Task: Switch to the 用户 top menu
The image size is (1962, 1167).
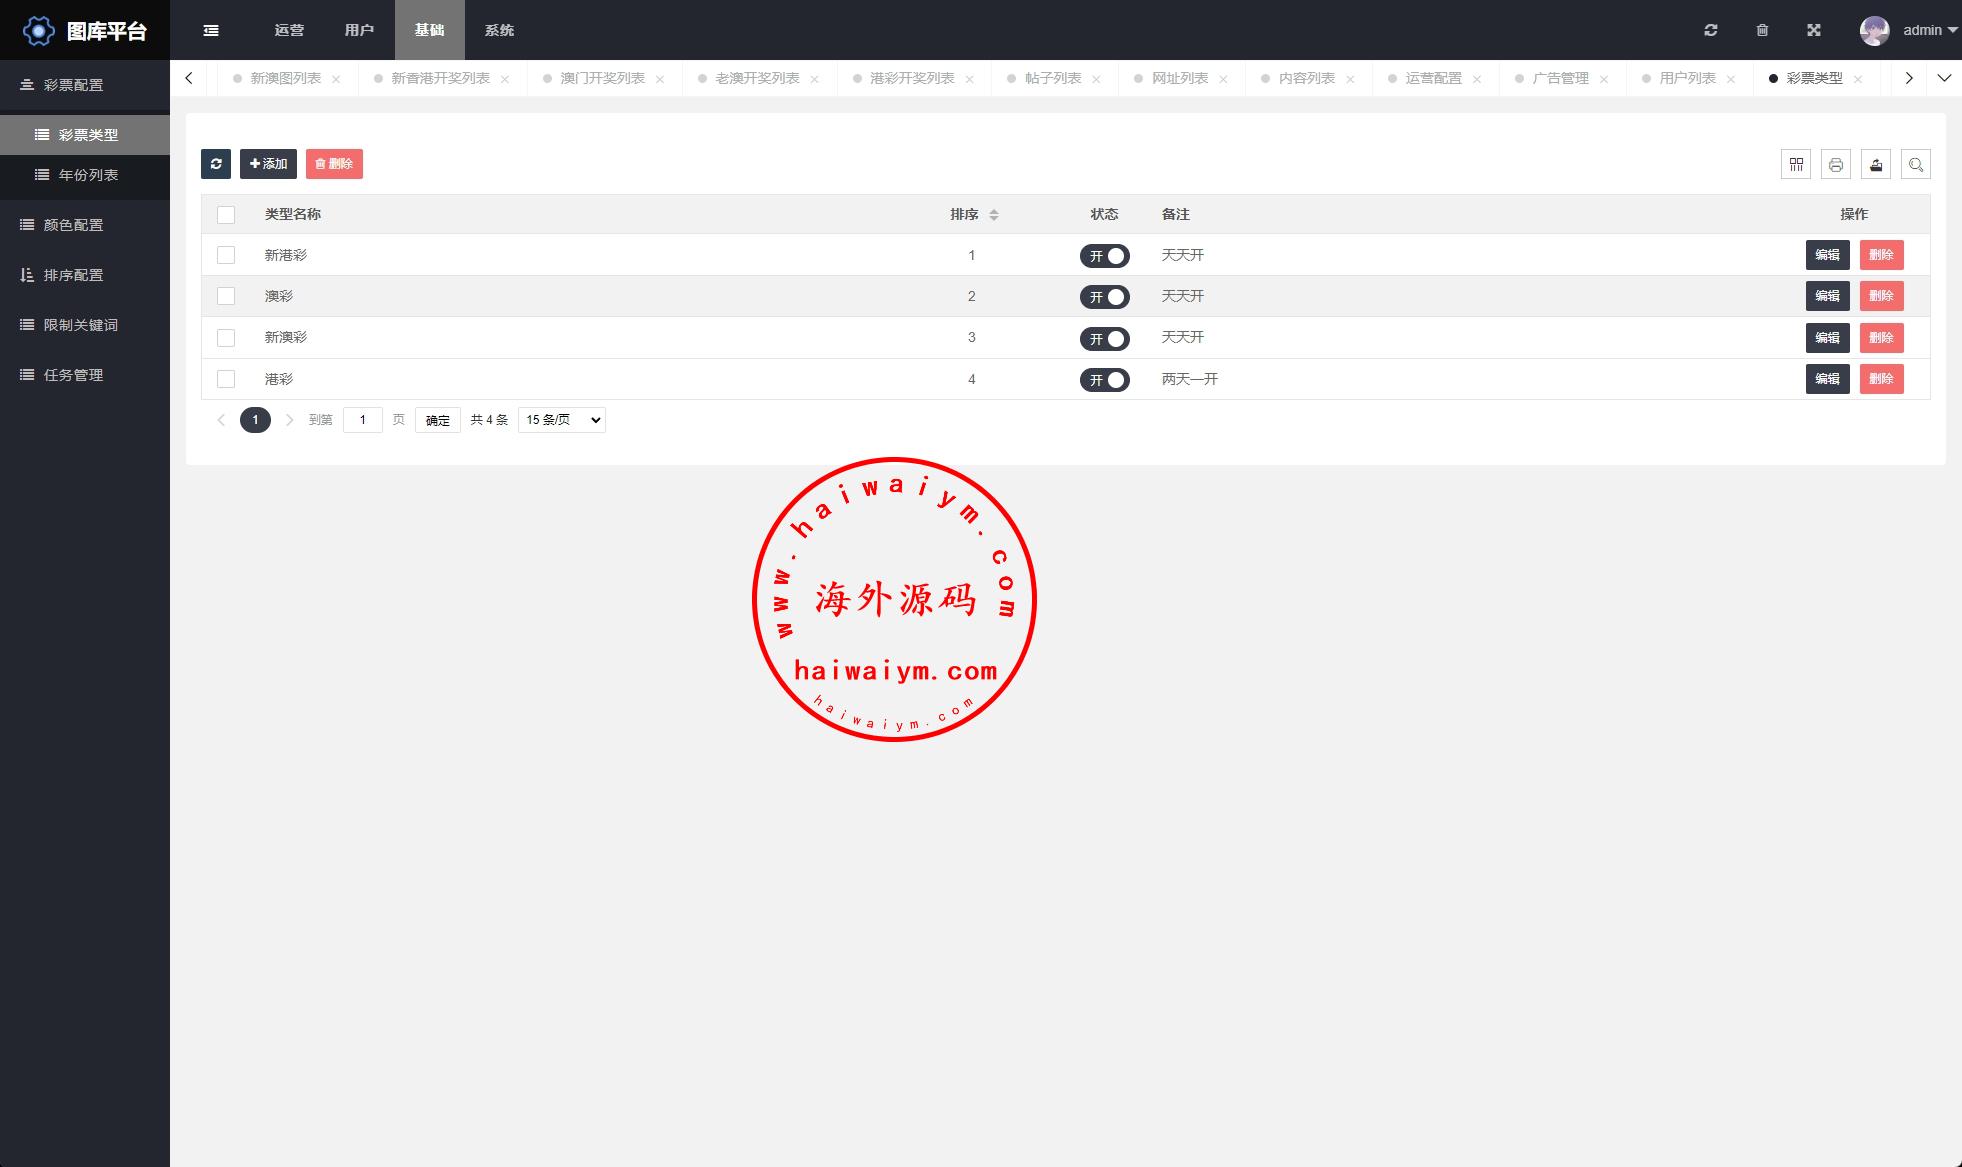Action: (359, 30)
